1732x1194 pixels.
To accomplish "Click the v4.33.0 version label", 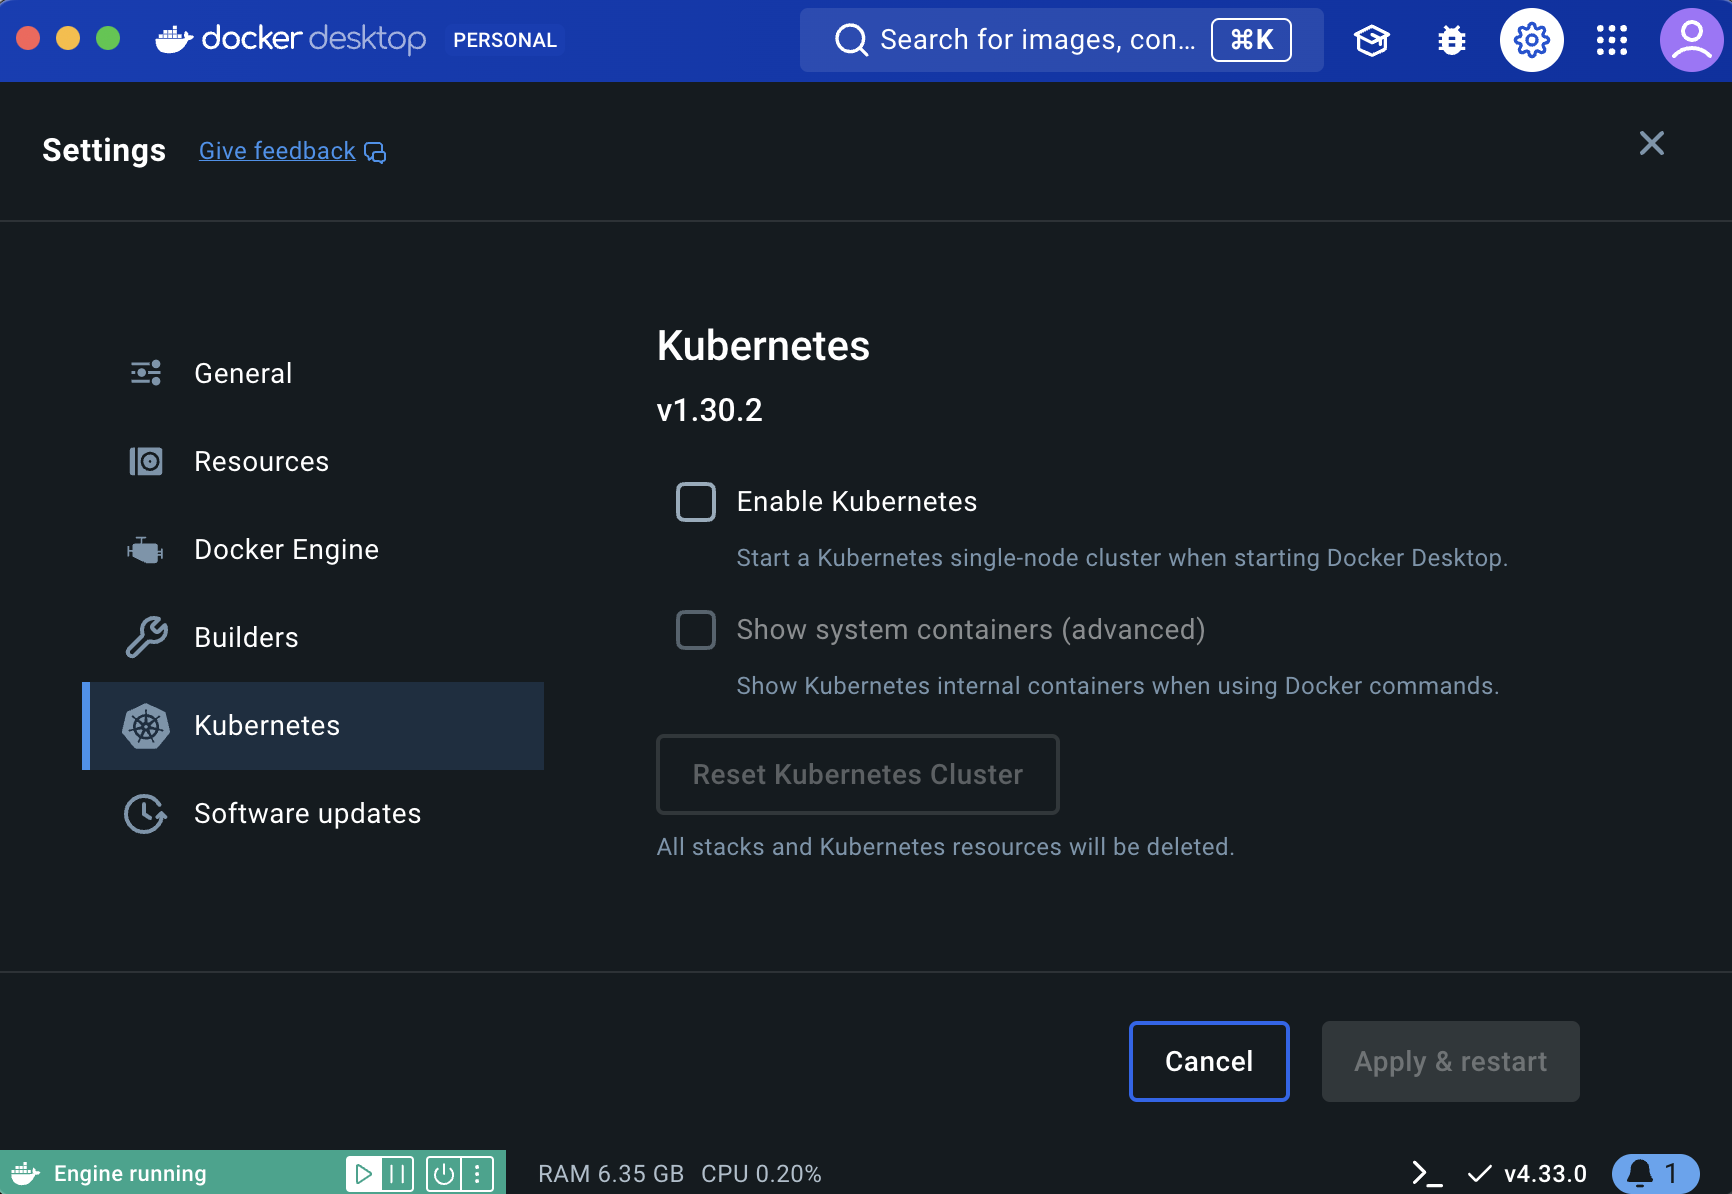I will click(1545, 1173).
